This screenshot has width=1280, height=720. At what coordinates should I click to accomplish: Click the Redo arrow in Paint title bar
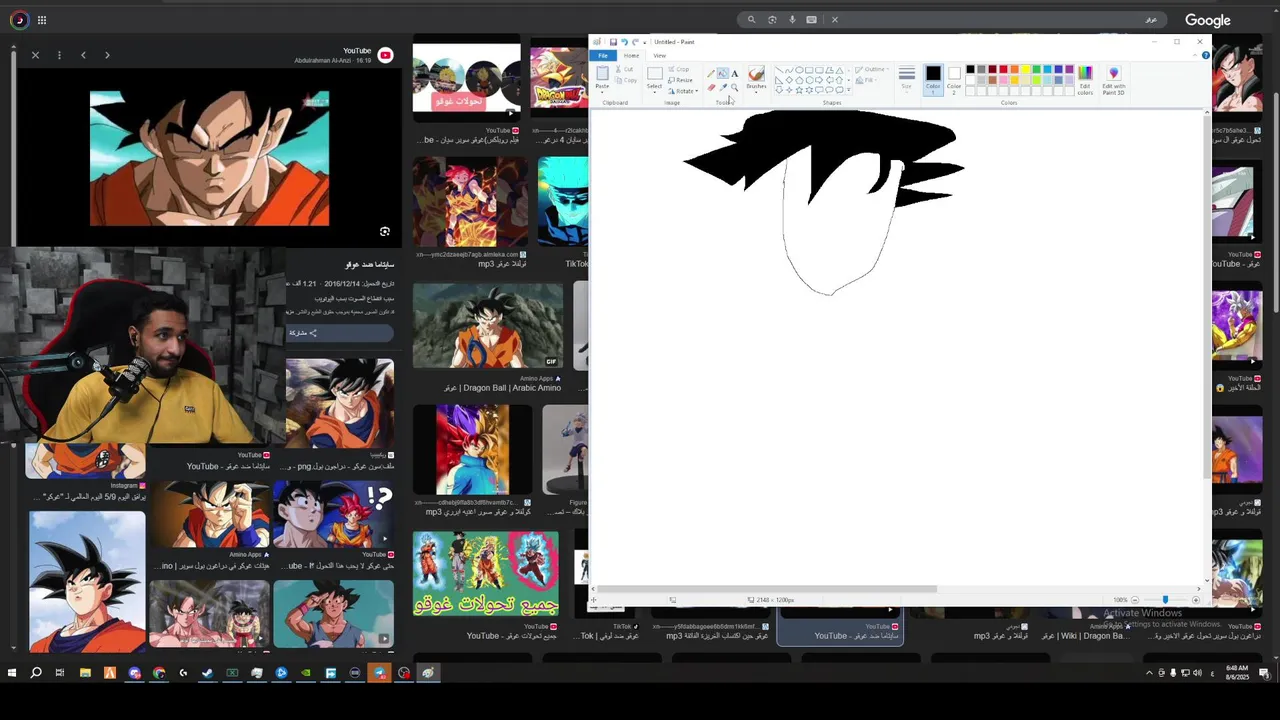click(x=635, y=42)
